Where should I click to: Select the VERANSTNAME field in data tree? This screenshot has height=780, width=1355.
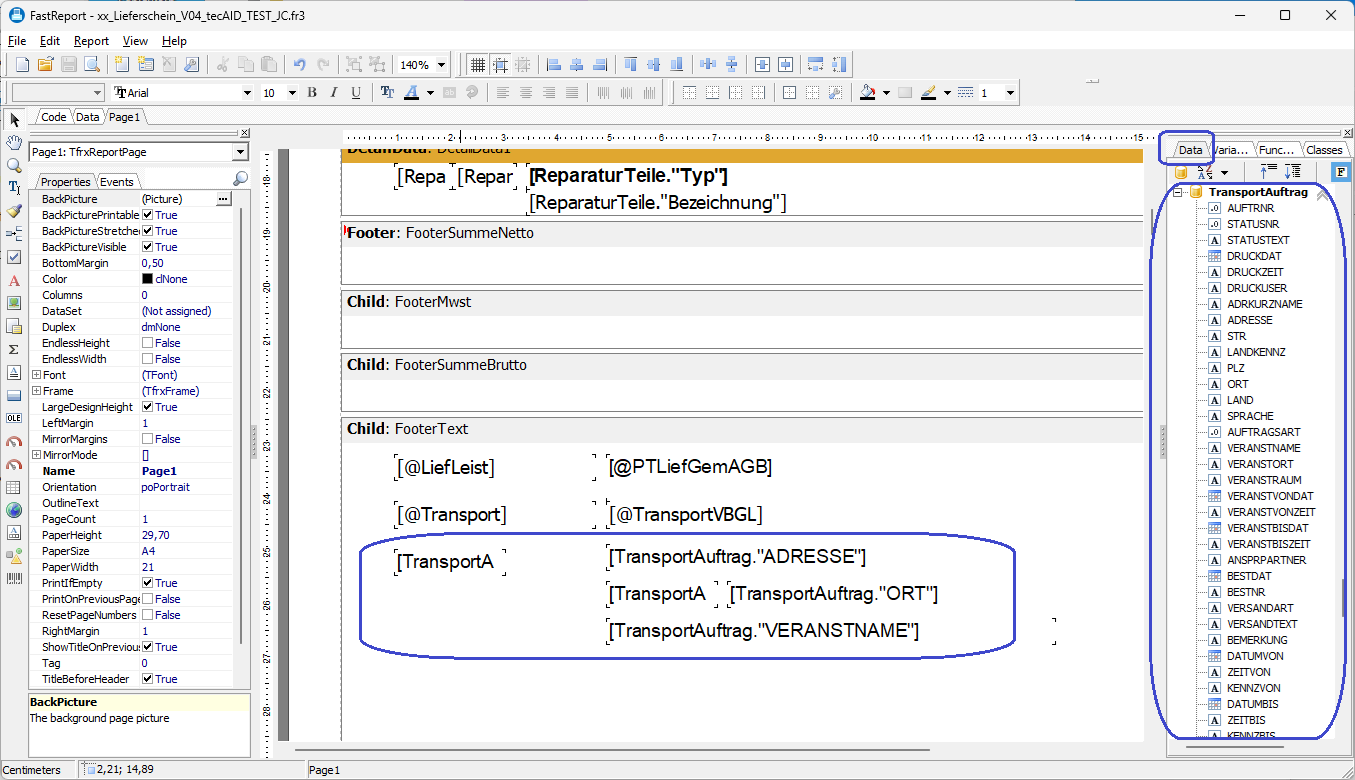1263,448
